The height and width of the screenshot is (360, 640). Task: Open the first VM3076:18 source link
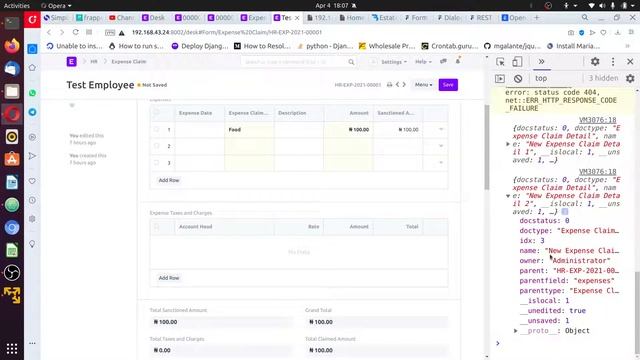point(598,120)
